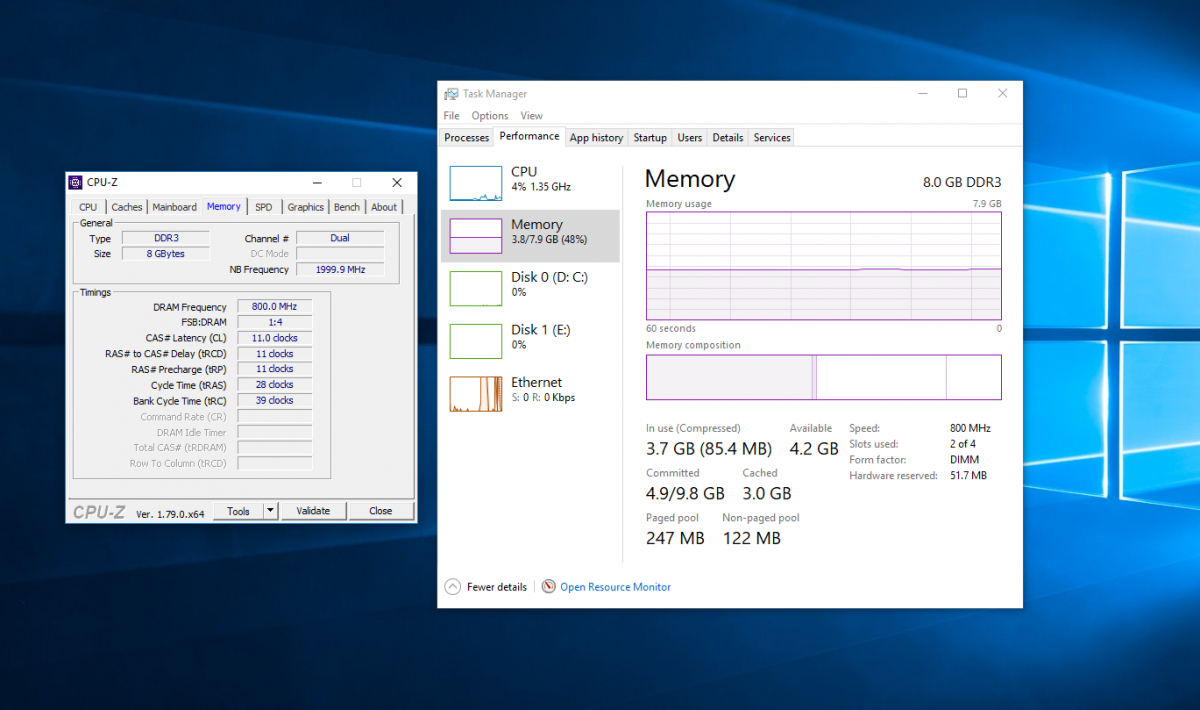Click the Resource Monitor icon
Viewport: 1200px width, 710px height.
pos(548,587)
